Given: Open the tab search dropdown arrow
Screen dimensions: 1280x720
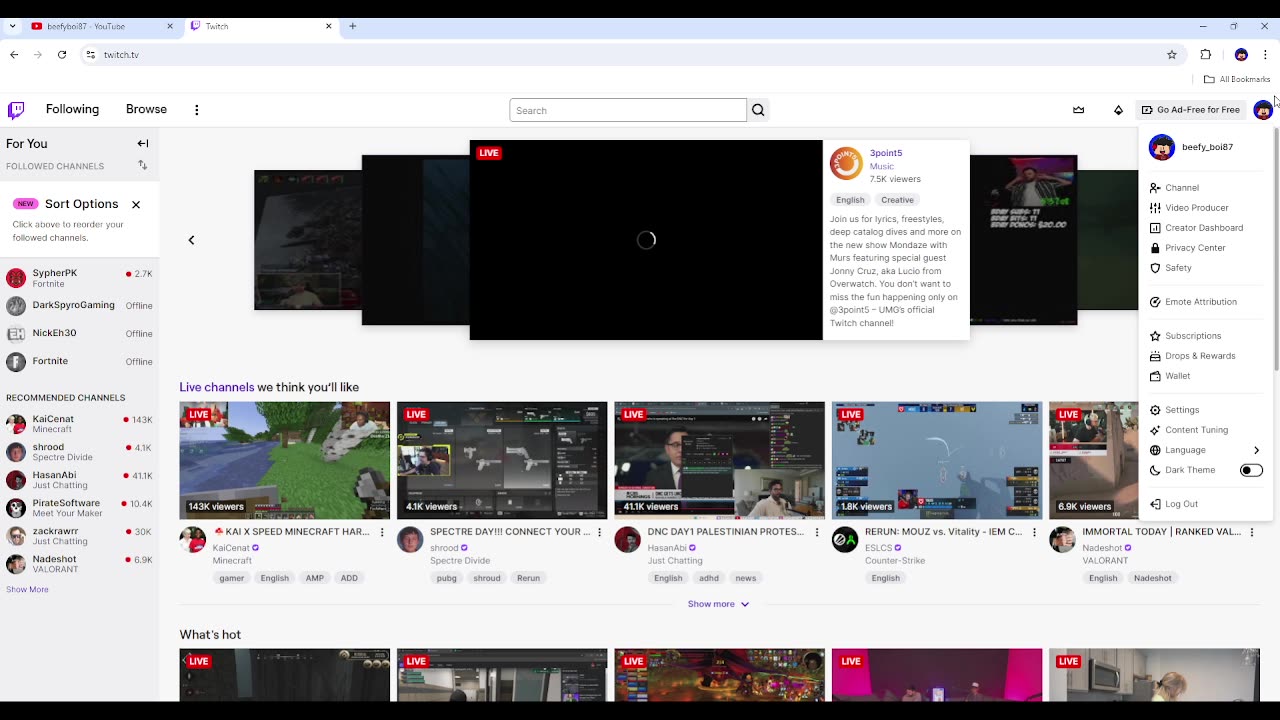Looking at the screenshot, I should [x=12, y=26].
